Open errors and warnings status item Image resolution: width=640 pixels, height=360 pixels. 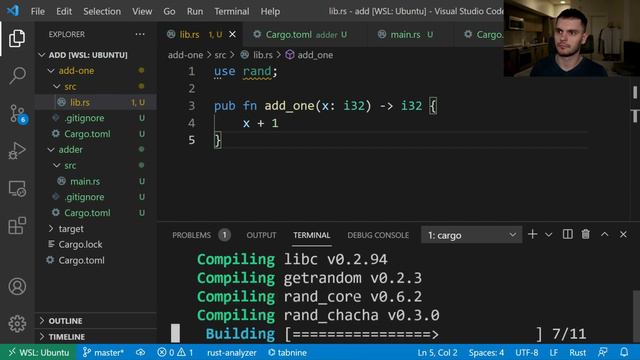[x=175, y=352]
